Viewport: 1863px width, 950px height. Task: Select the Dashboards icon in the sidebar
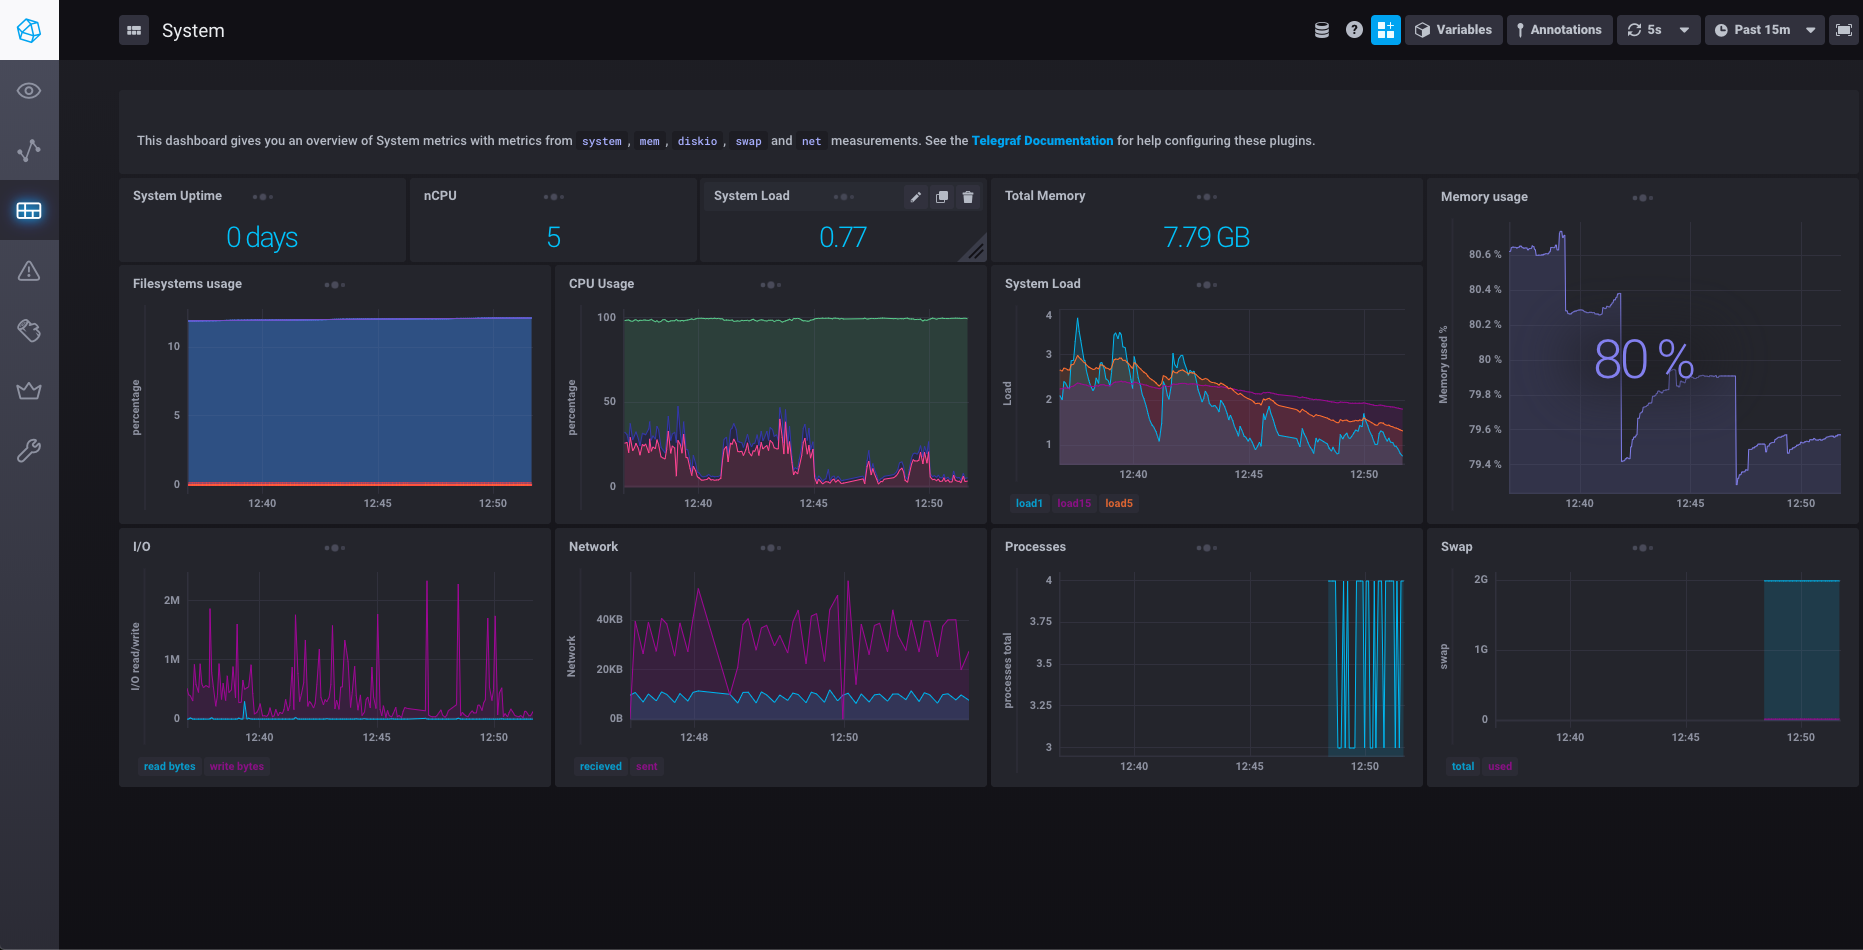[29, 211]
